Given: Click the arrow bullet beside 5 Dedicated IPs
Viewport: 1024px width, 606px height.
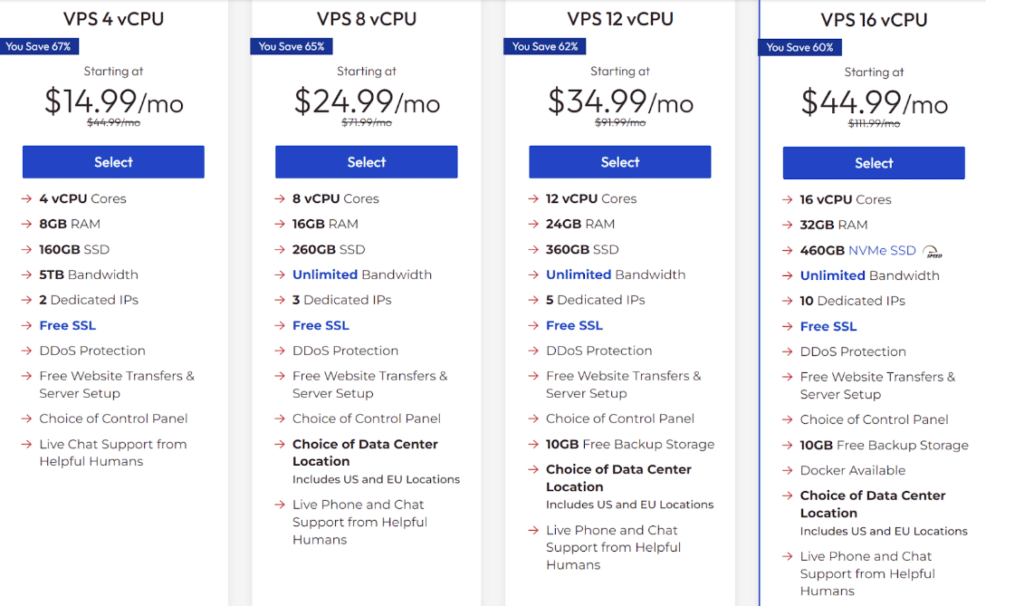Looking at the screenshot, I should [534, 300].
